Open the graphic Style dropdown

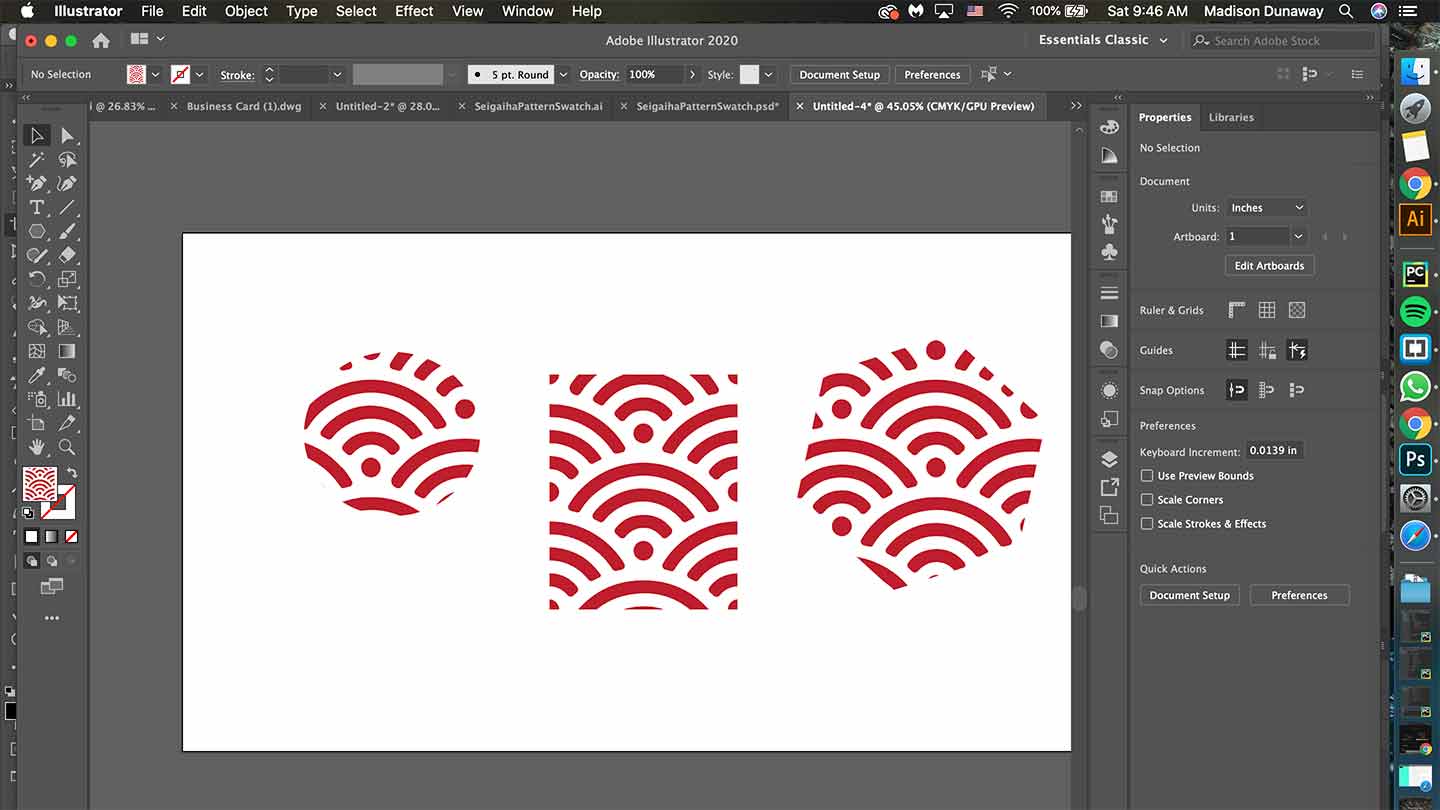[x=769, y=75]
